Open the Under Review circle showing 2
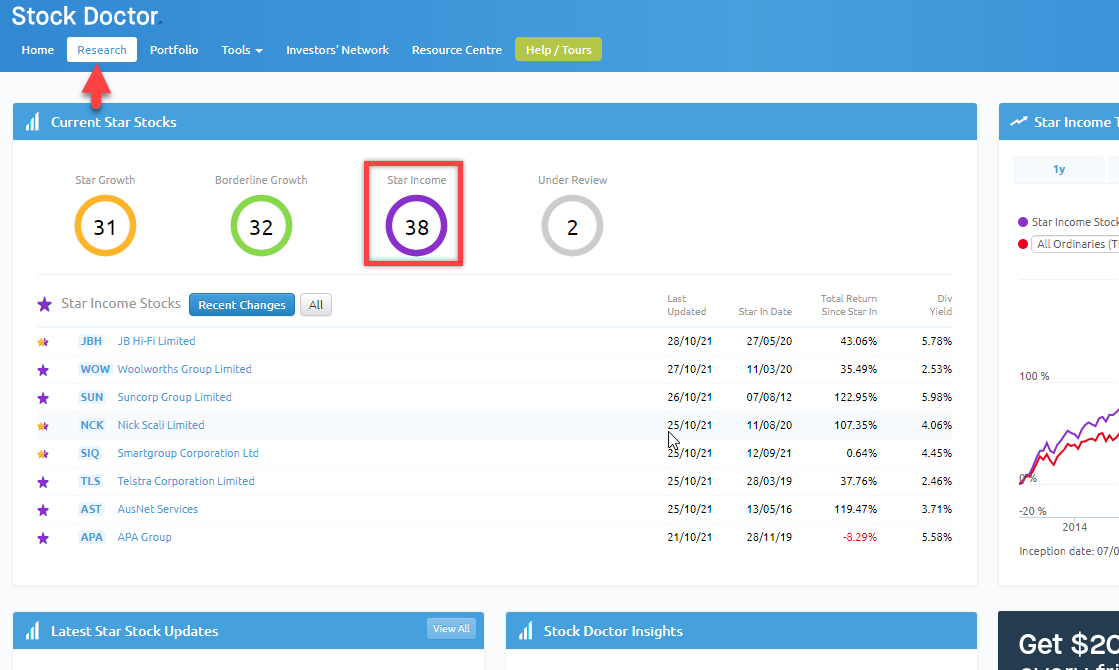Viewport: 1119px width, 670px height. 572,226
